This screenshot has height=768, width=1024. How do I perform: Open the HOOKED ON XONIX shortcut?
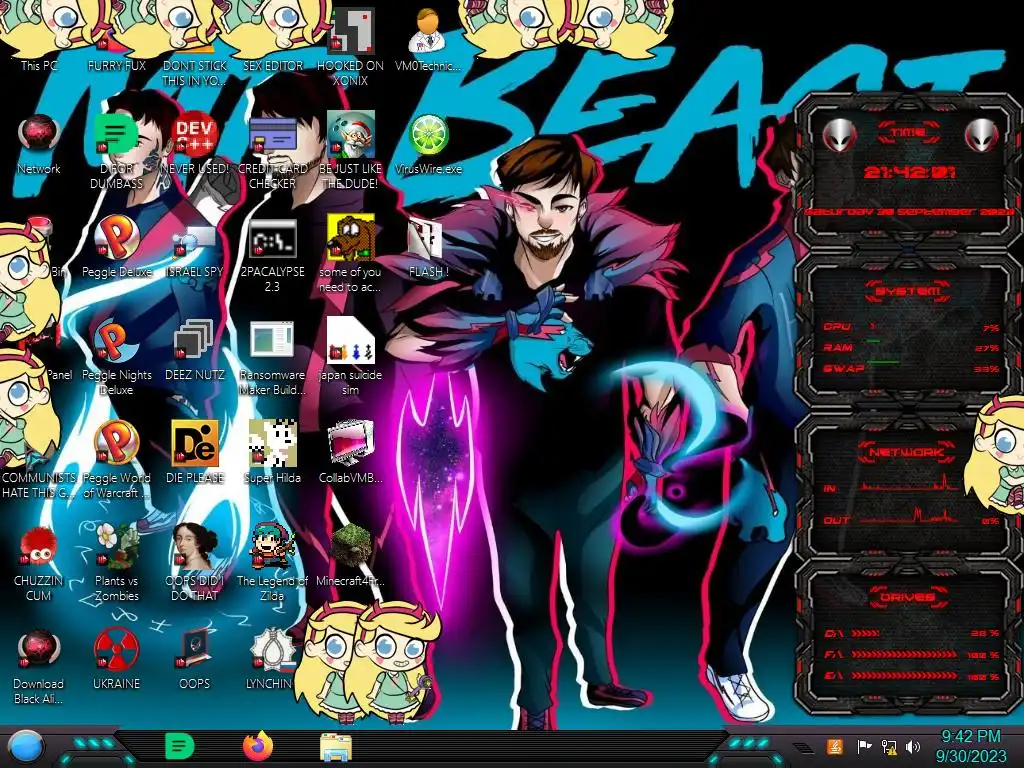click(x=351, y=47)
